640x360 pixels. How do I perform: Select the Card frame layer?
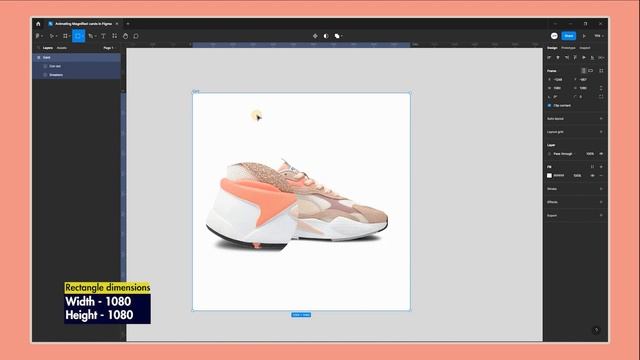coord(76,58)
